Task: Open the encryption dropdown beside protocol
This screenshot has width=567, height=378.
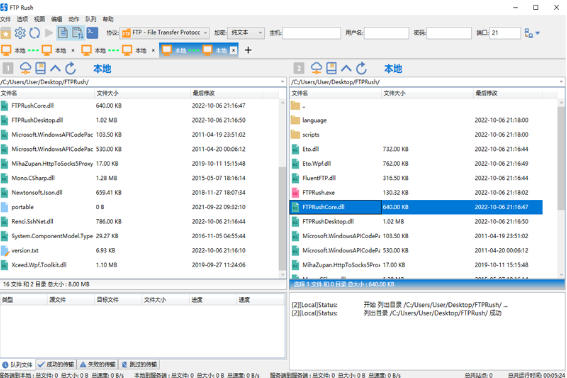Action: (246, 33)
